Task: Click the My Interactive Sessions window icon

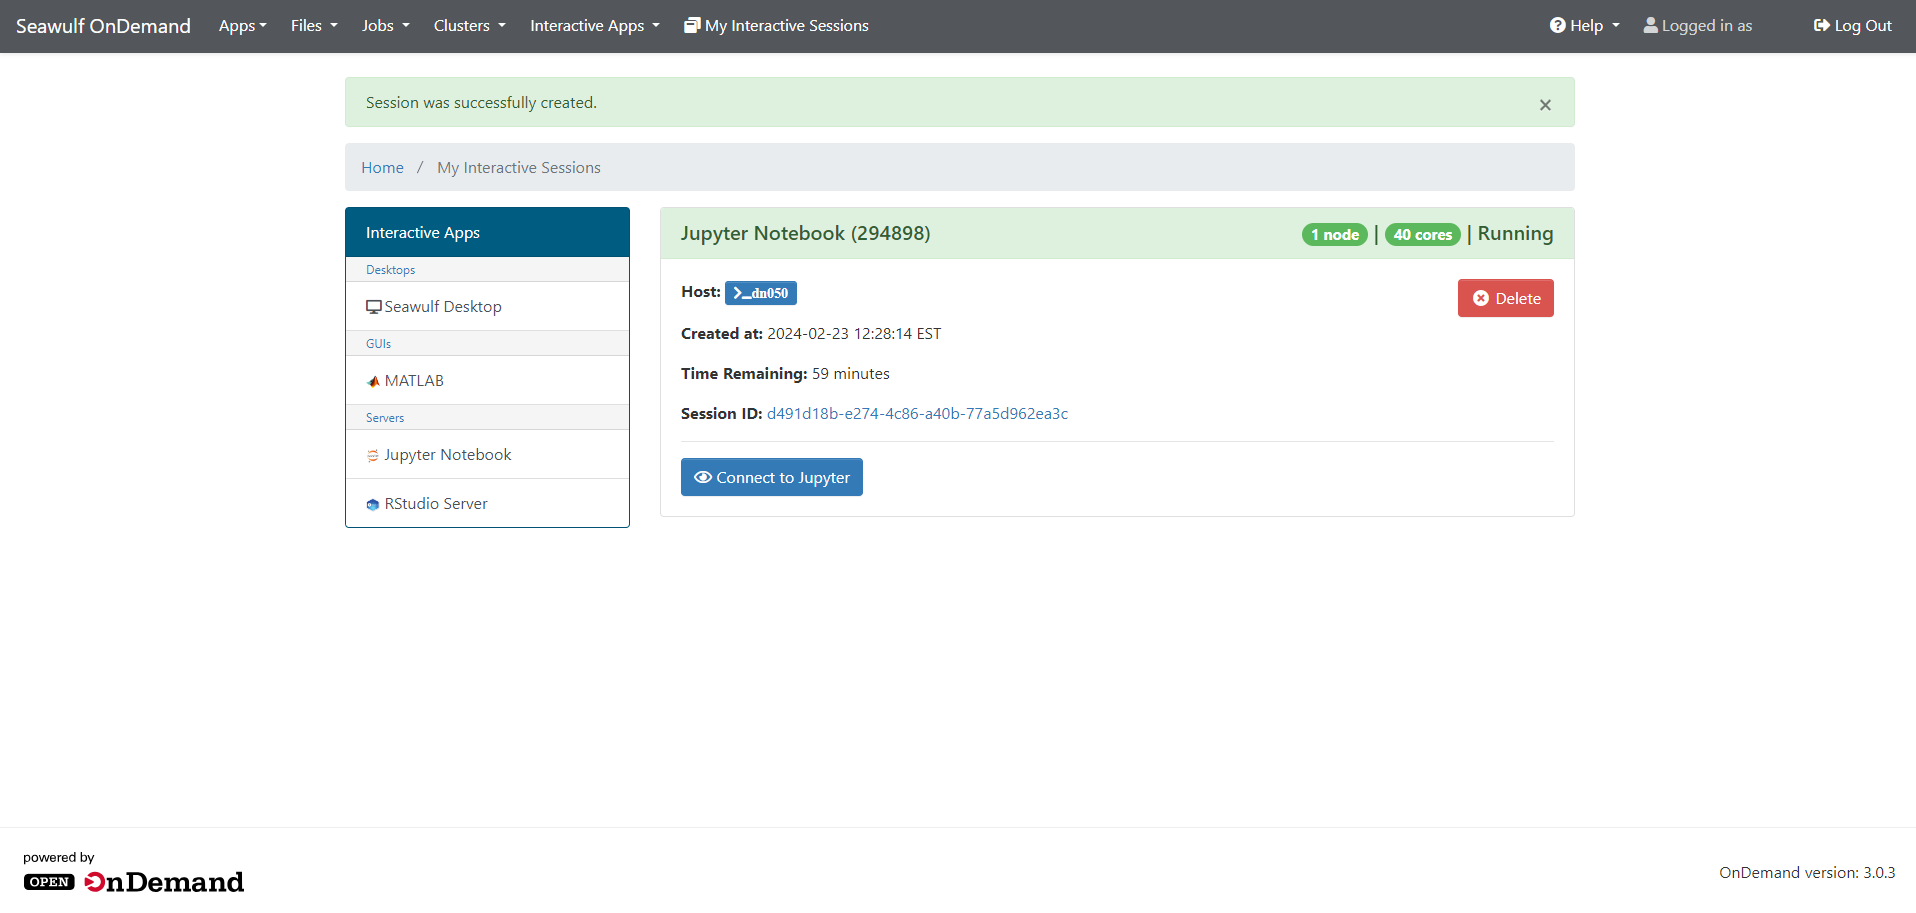Action: pos(692,25)
